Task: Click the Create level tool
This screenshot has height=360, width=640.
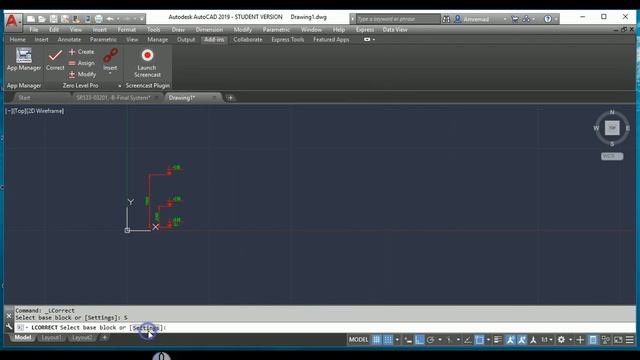Action: tap(81, 52)
